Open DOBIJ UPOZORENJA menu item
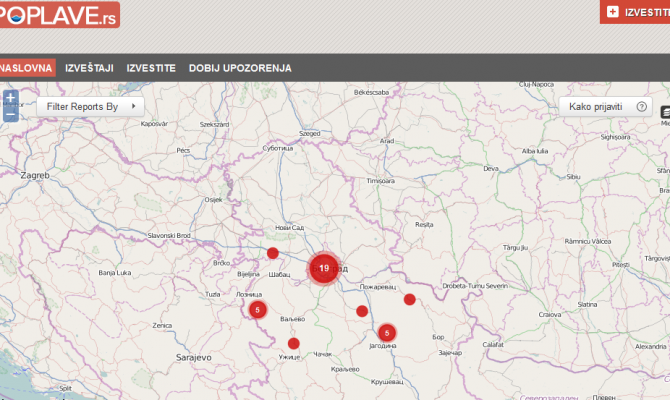Image resolution: width=670 pixels, height=400 pixels. (x=240, y=68)
